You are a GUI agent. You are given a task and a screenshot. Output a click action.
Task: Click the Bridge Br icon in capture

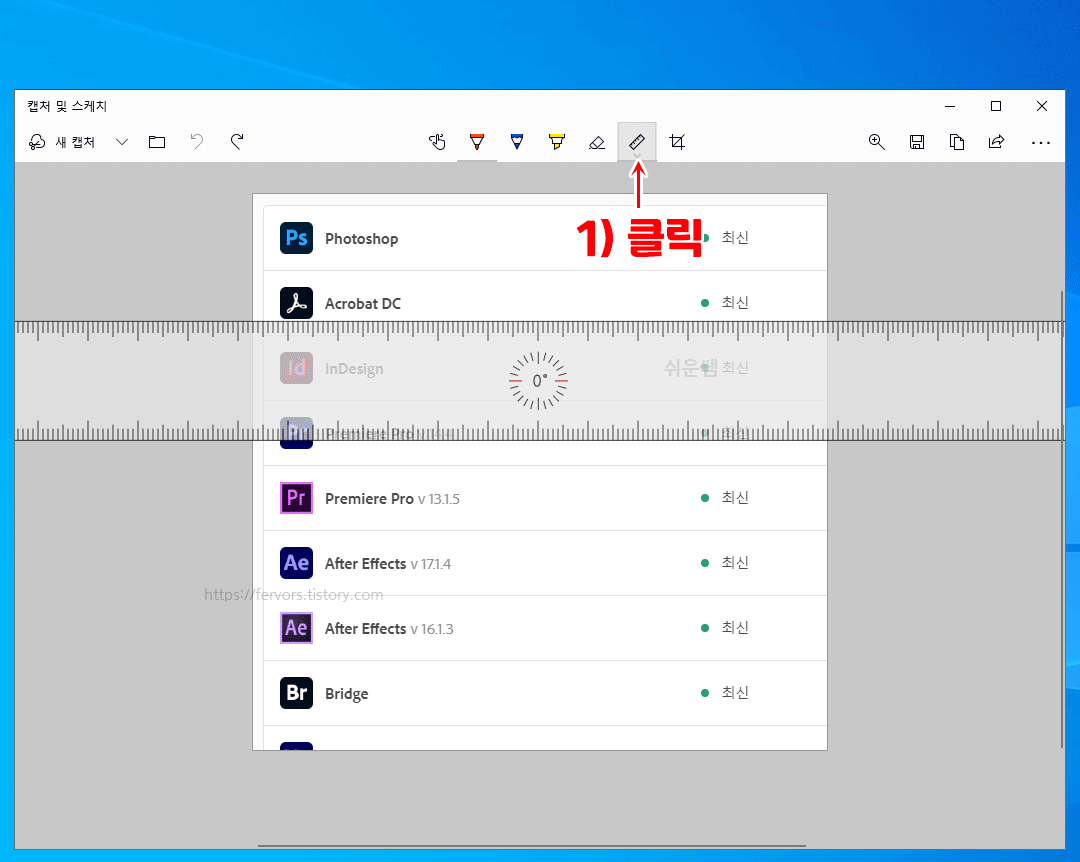(296, 692)
